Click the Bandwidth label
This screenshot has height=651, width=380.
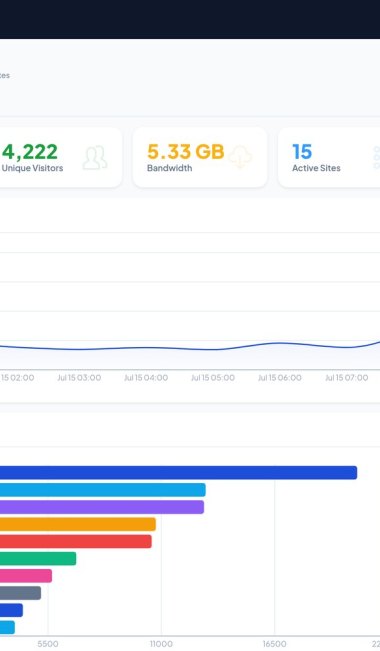pyautogui.click(x=169, y=168)
